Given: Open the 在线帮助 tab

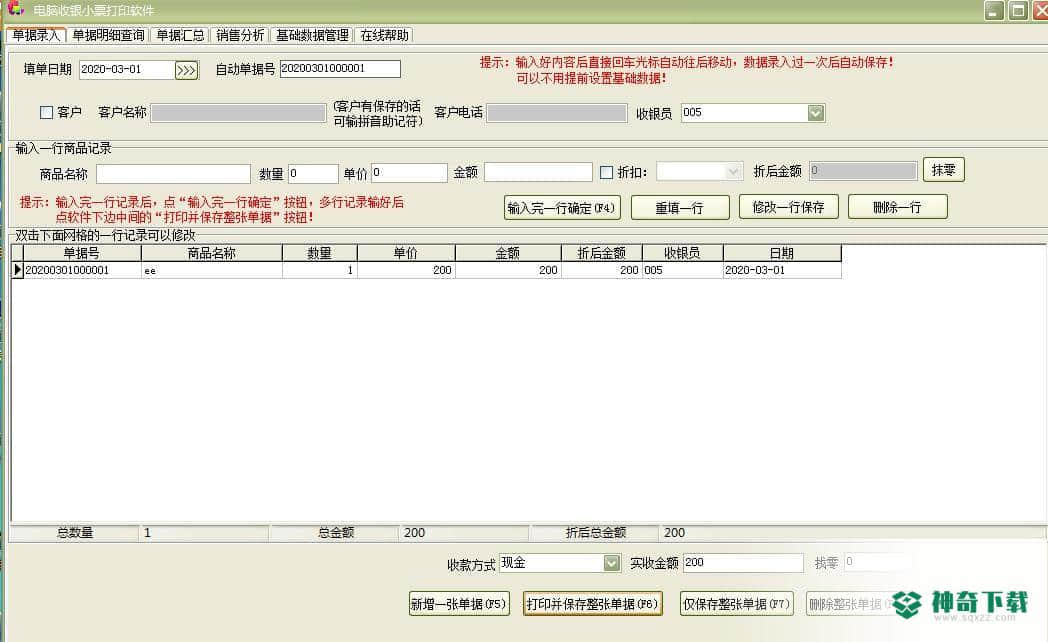Looking at the screenshot, I should (384, 35).
